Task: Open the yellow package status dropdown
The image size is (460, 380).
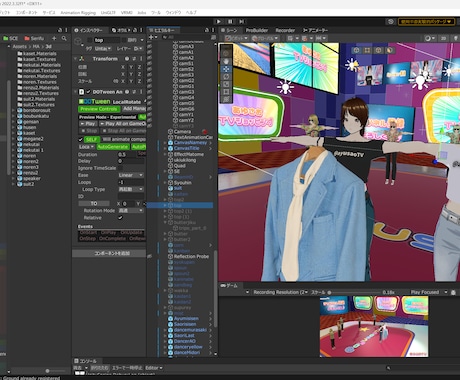Action: (426, 21)
